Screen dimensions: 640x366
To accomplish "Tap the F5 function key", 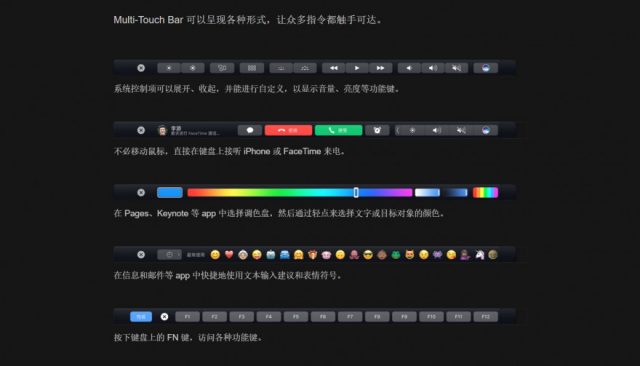I will (296, 317).
